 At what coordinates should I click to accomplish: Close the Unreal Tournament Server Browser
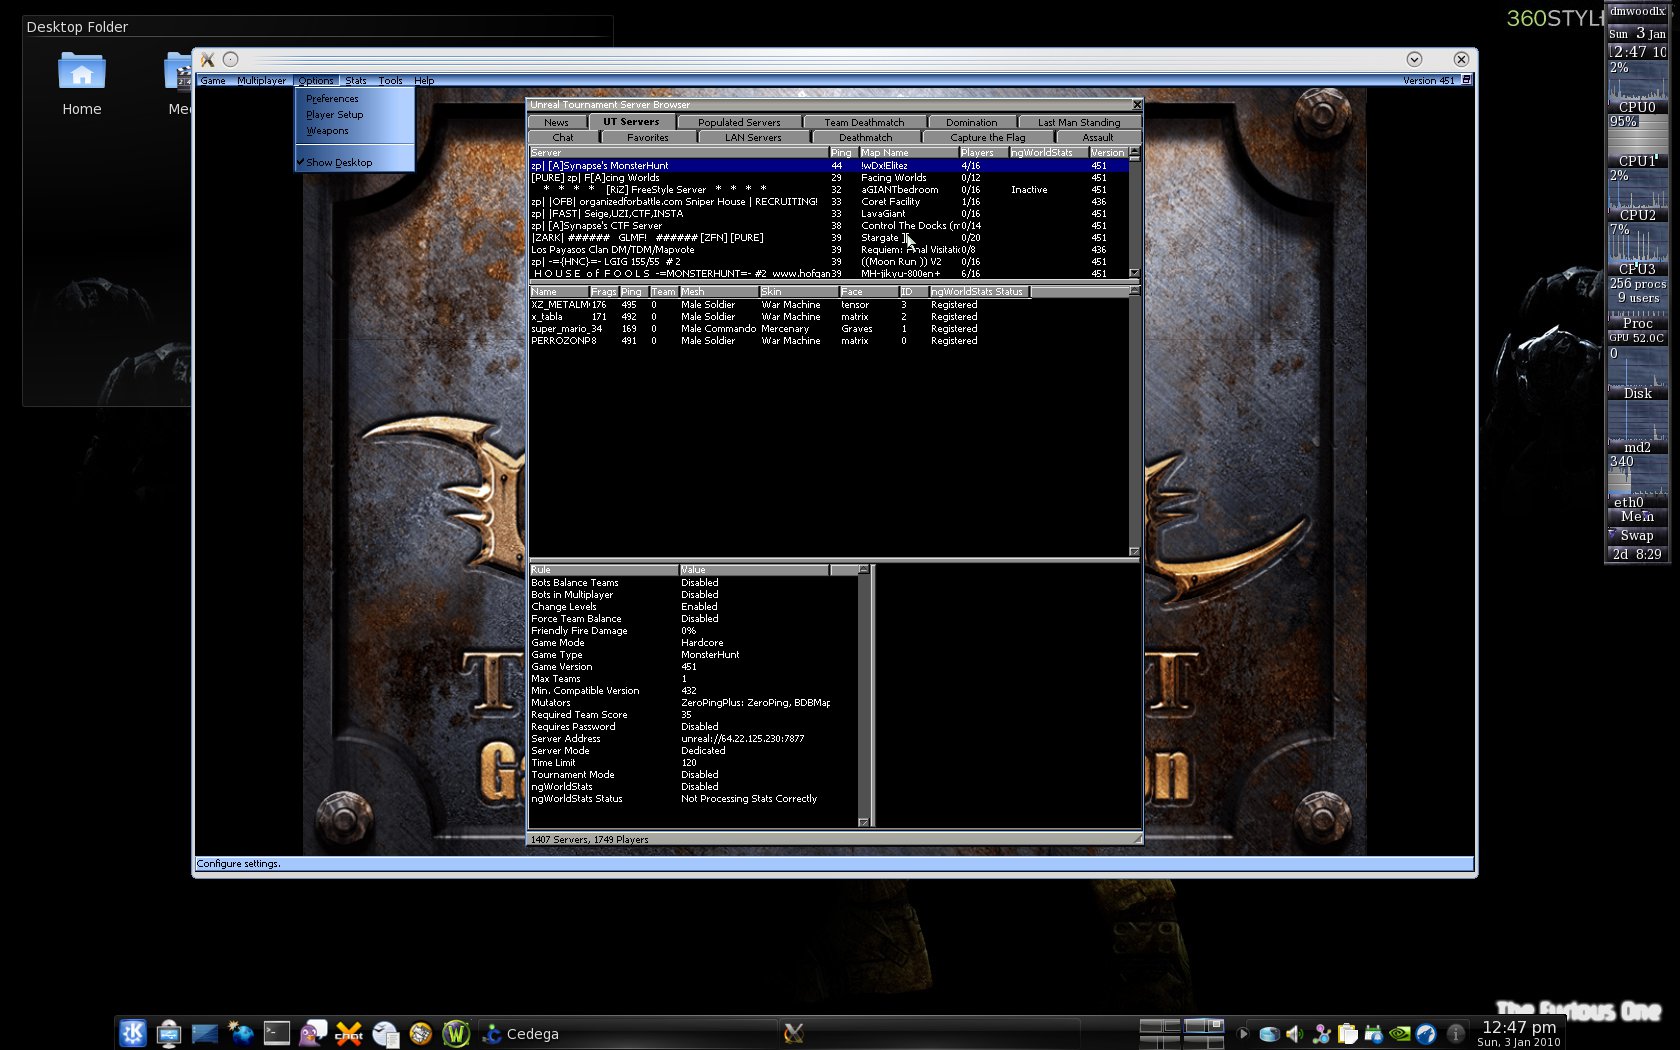click(x=1136, y=104)
